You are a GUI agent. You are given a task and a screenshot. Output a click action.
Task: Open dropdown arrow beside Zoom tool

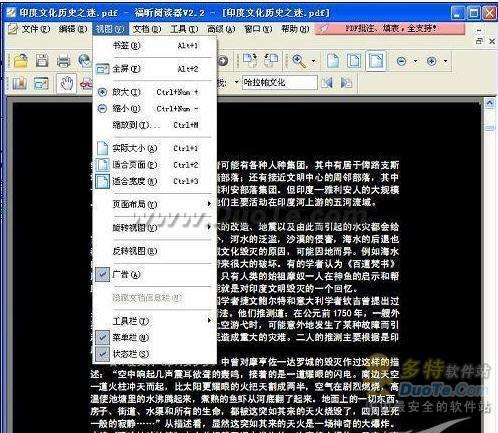(313, 61)
